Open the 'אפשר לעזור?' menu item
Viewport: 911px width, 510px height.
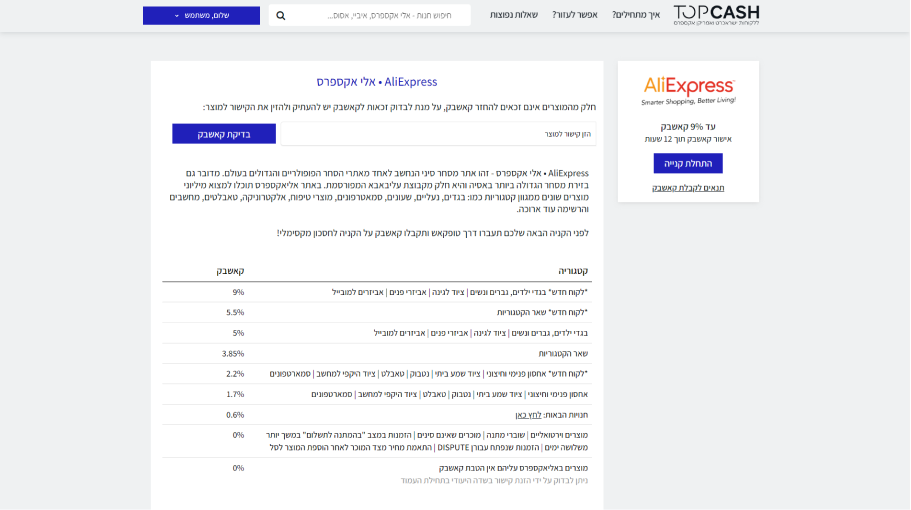pos(575,15)
